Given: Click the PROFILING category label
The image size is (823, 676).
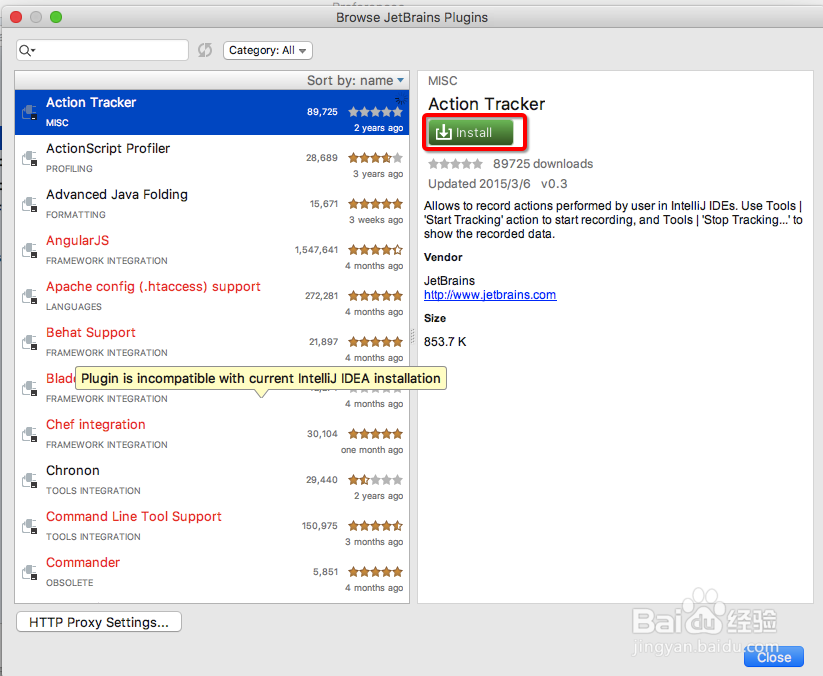Looking at the screenshot, I should [69, 168].
